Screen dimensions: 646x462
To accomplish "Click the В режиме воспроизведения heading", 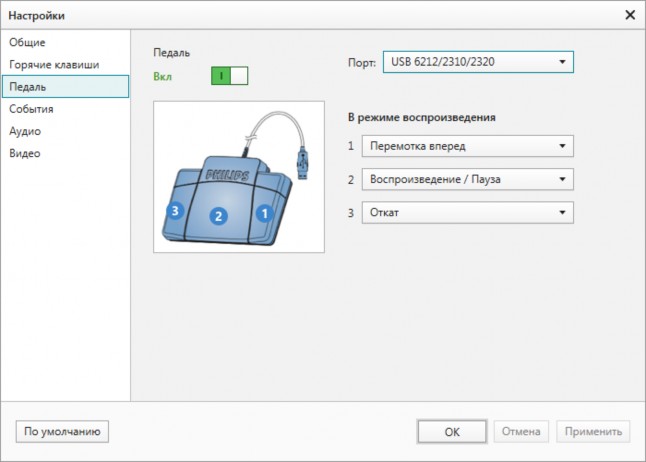I will click(x=421, y=117).
